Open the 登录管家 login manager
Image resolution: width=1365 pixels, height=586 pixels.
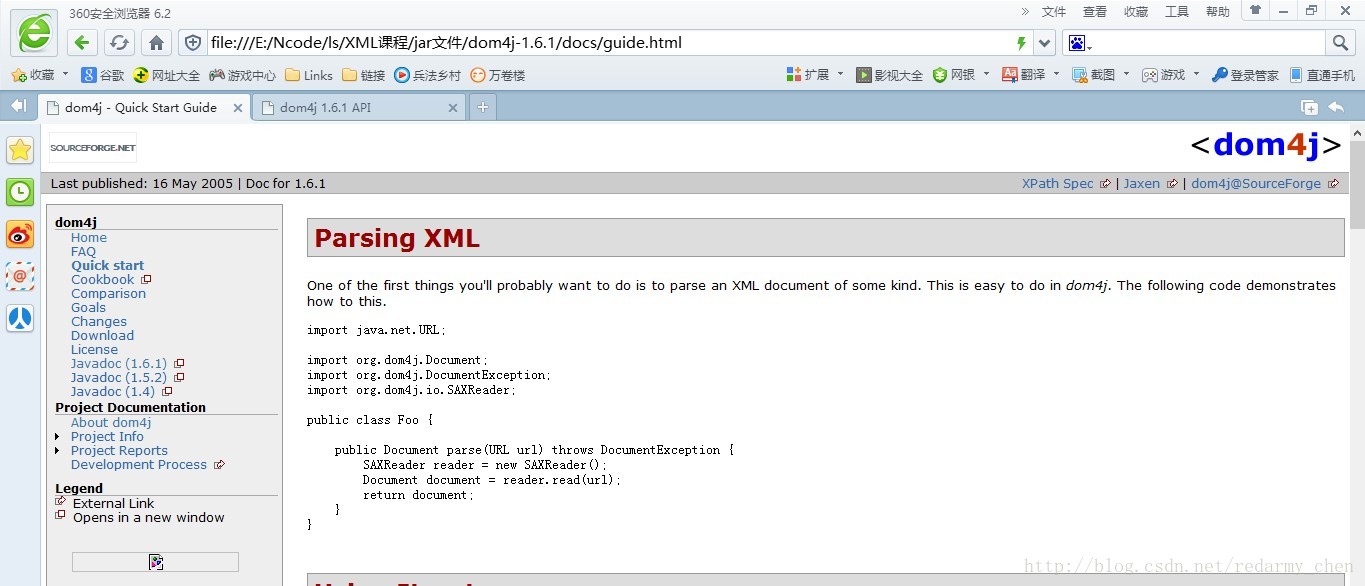pyautogui.click(x=1245, y=75)
